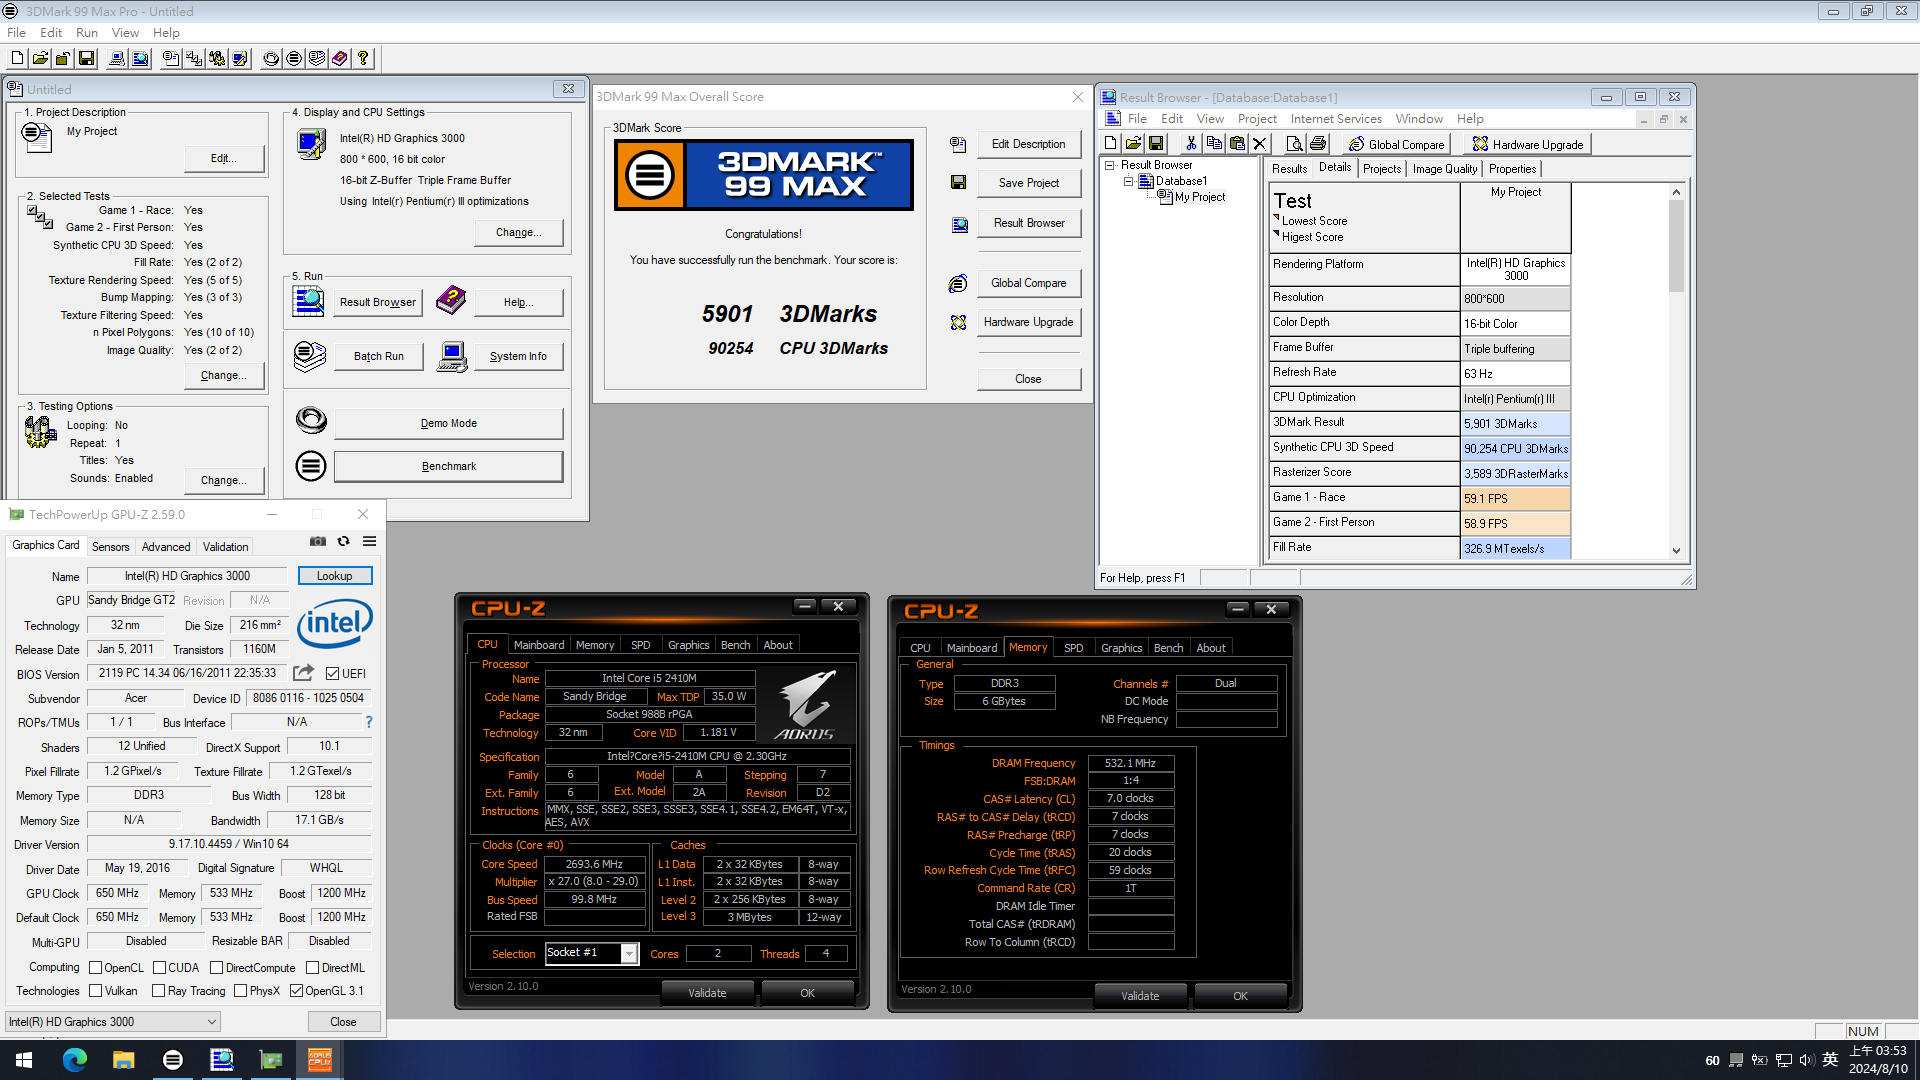The width and height of the screenshot is (1920, 1080).
Task: Toggle PhysX checkbox in GPU-Z
Action: click(x=240, y=991)
